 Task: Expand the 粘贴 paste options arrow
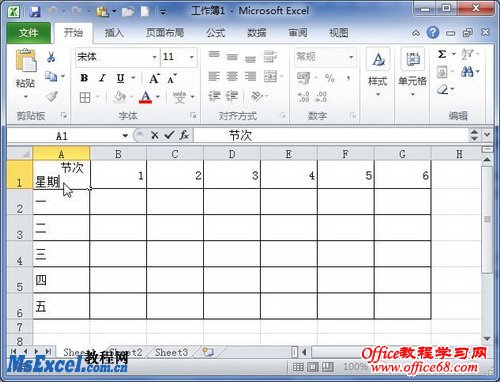point(25,97)
